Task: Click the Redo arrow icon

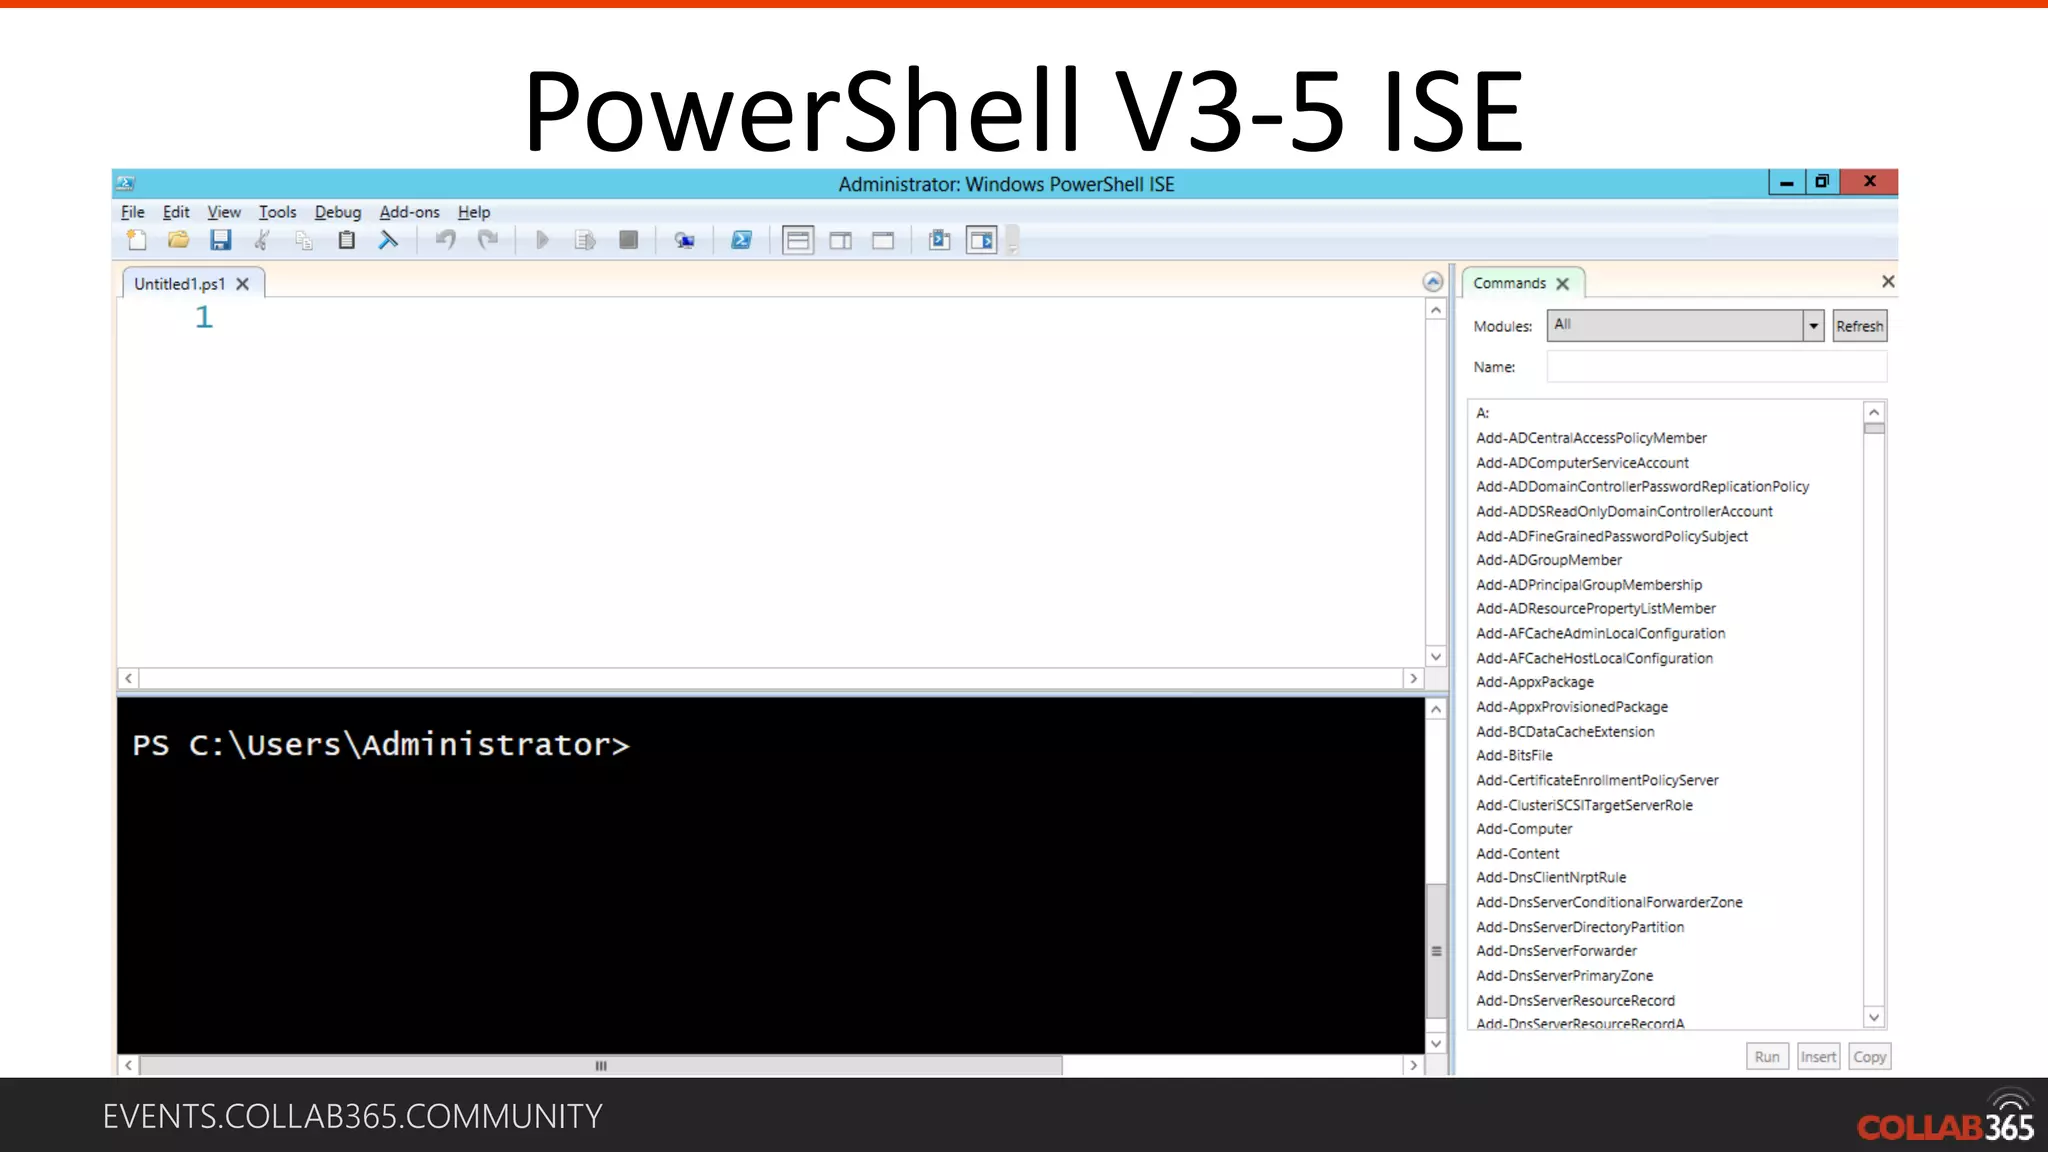Action: pos(488,240)
